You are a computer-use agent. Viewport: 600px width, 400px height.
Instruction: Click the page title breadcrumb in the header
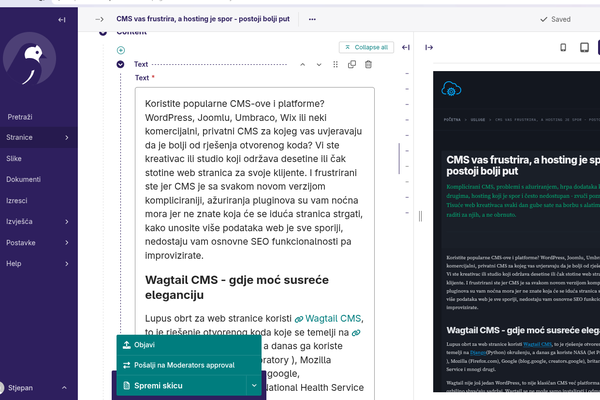[203, 19]
